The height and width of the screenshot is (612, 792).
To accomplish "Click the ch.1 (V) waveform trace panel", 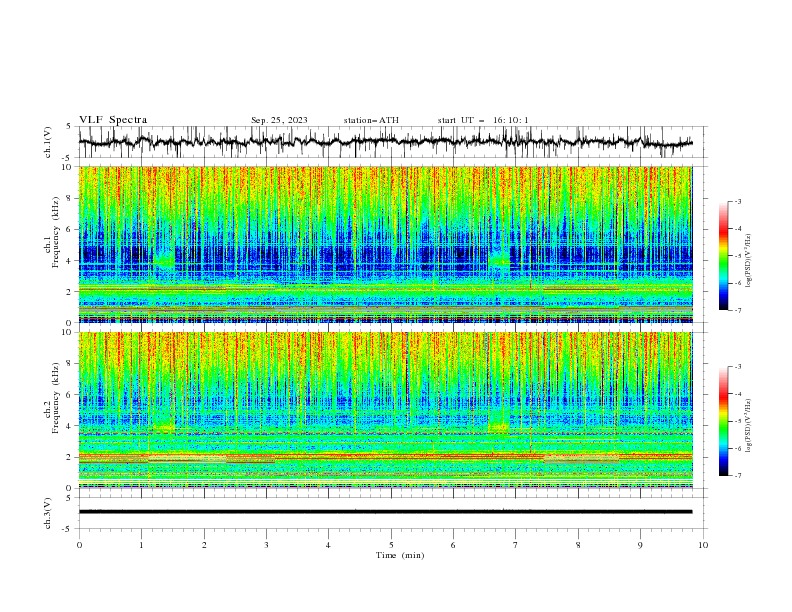I will (x=392, y=142).
